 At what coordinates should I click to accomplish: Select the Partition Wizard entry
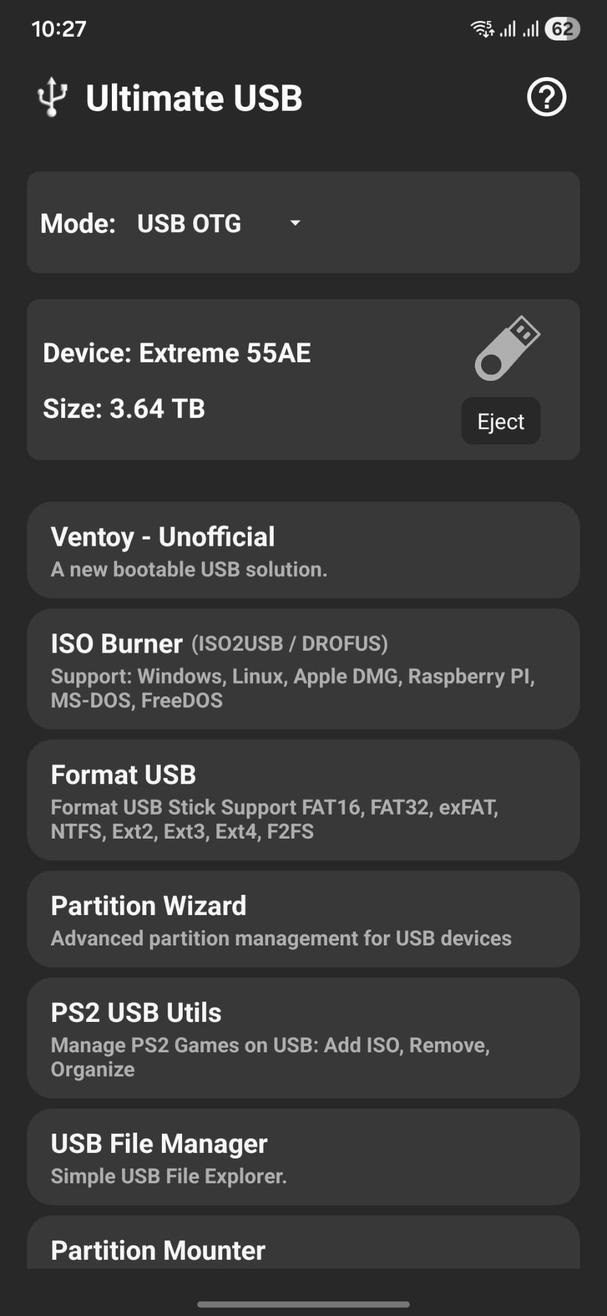coord(303,918)
